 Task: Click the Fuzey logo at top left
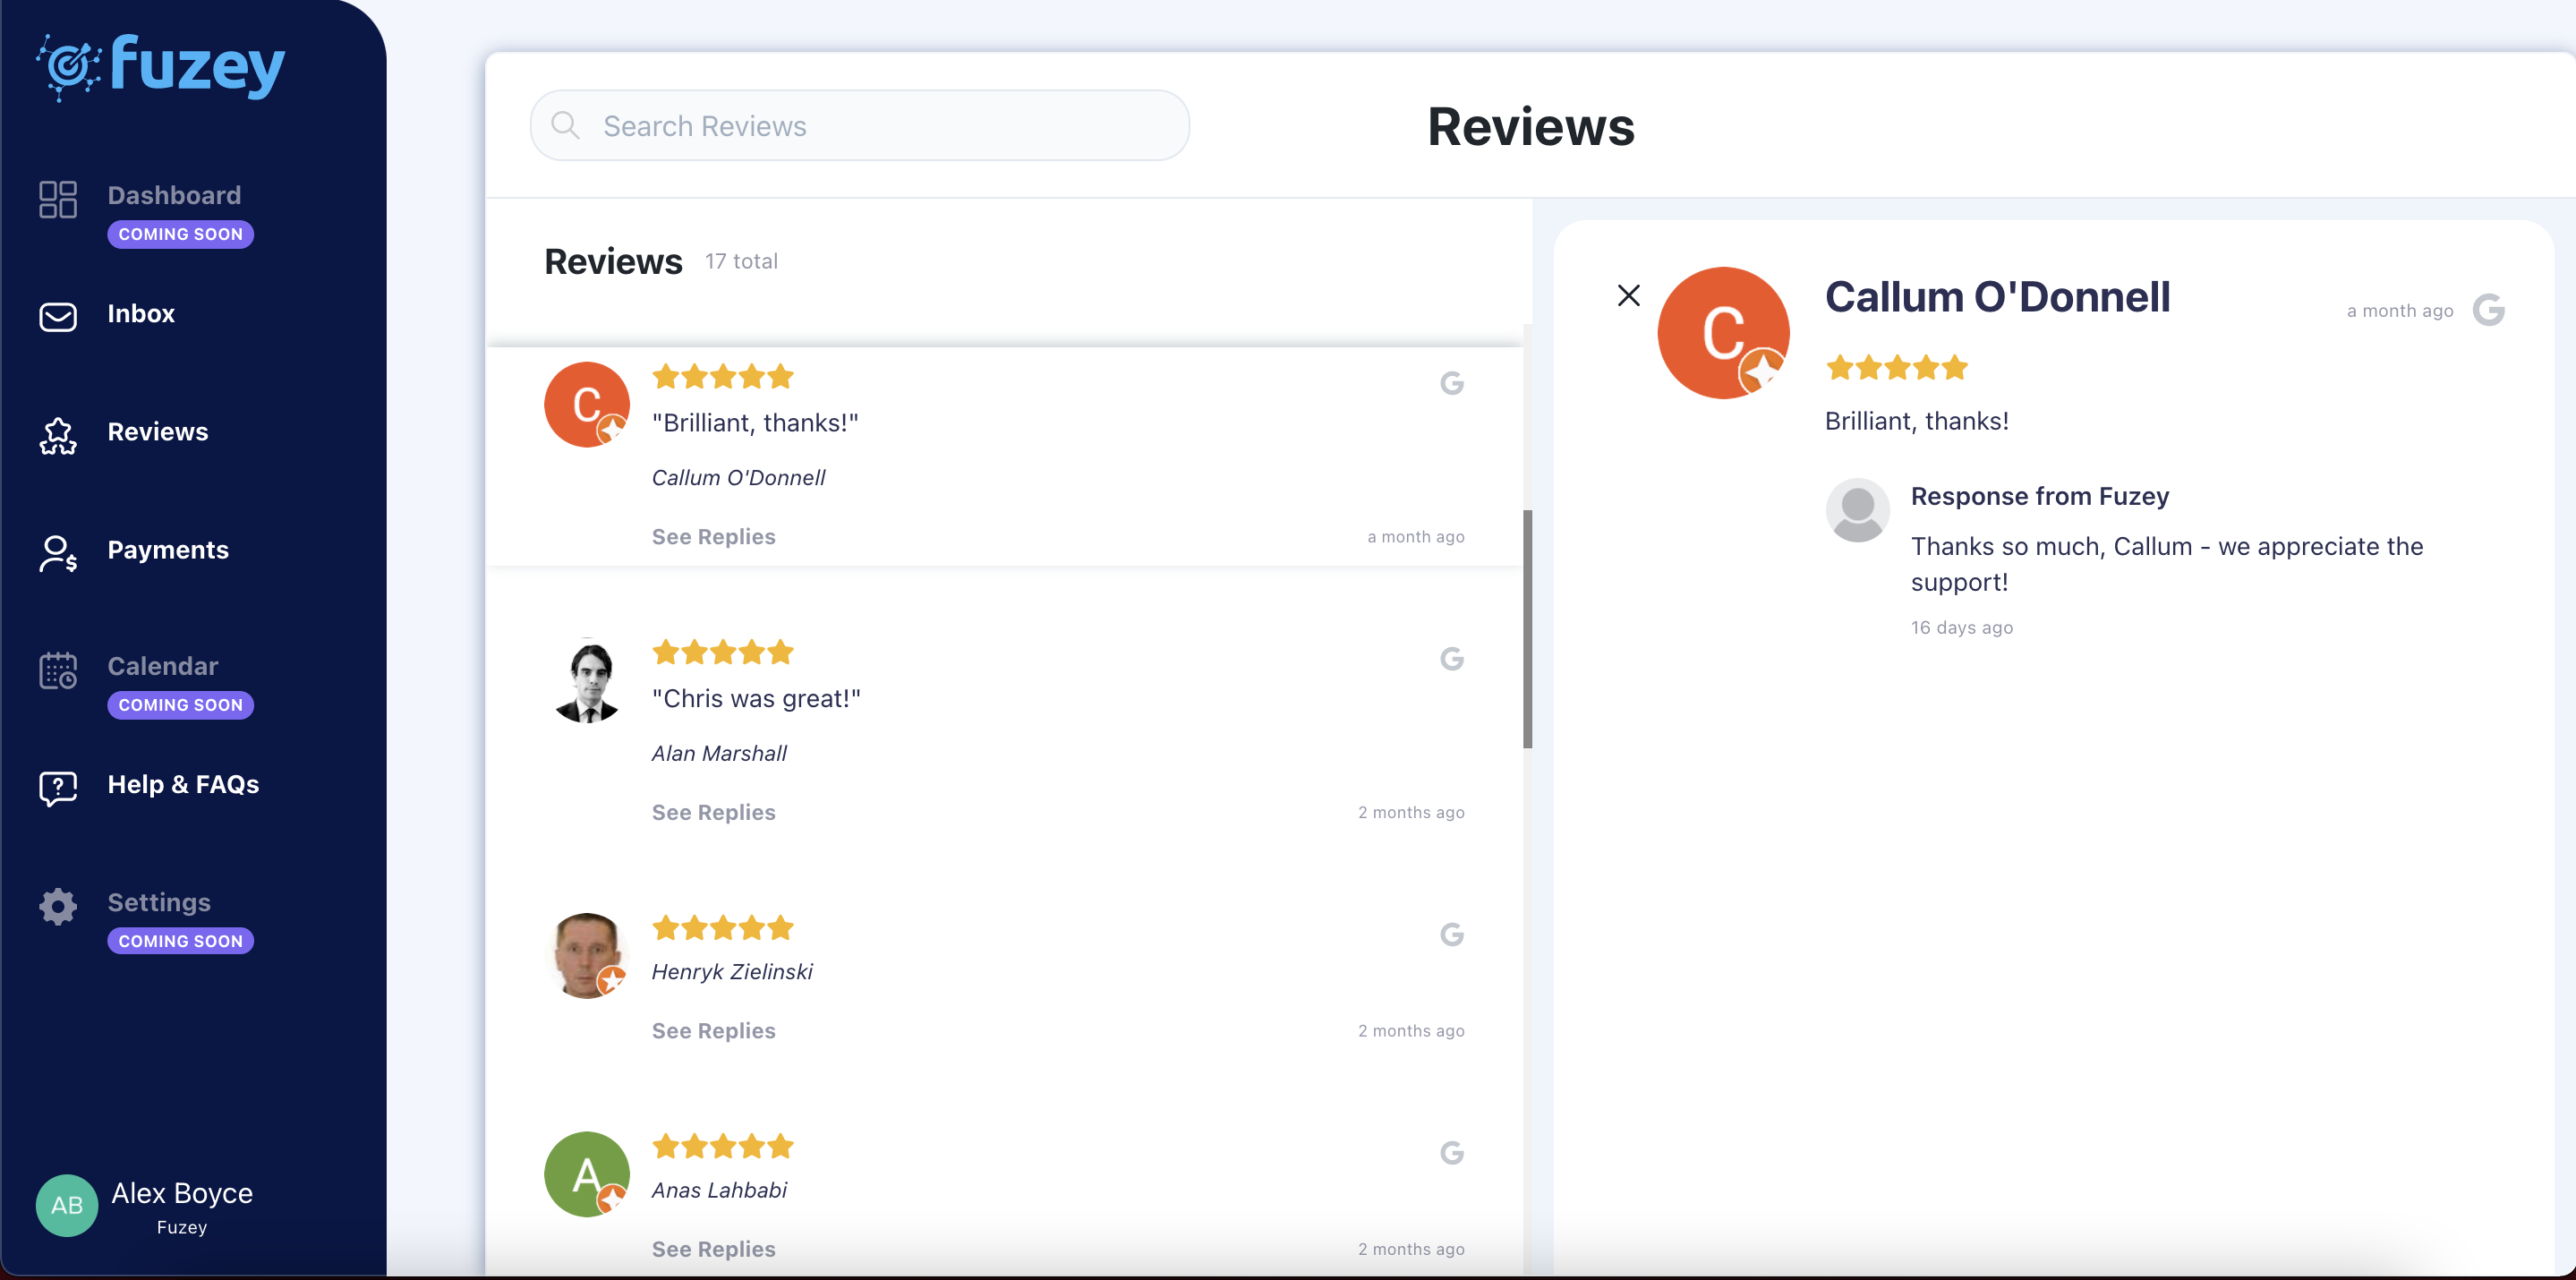coord(161,66)
